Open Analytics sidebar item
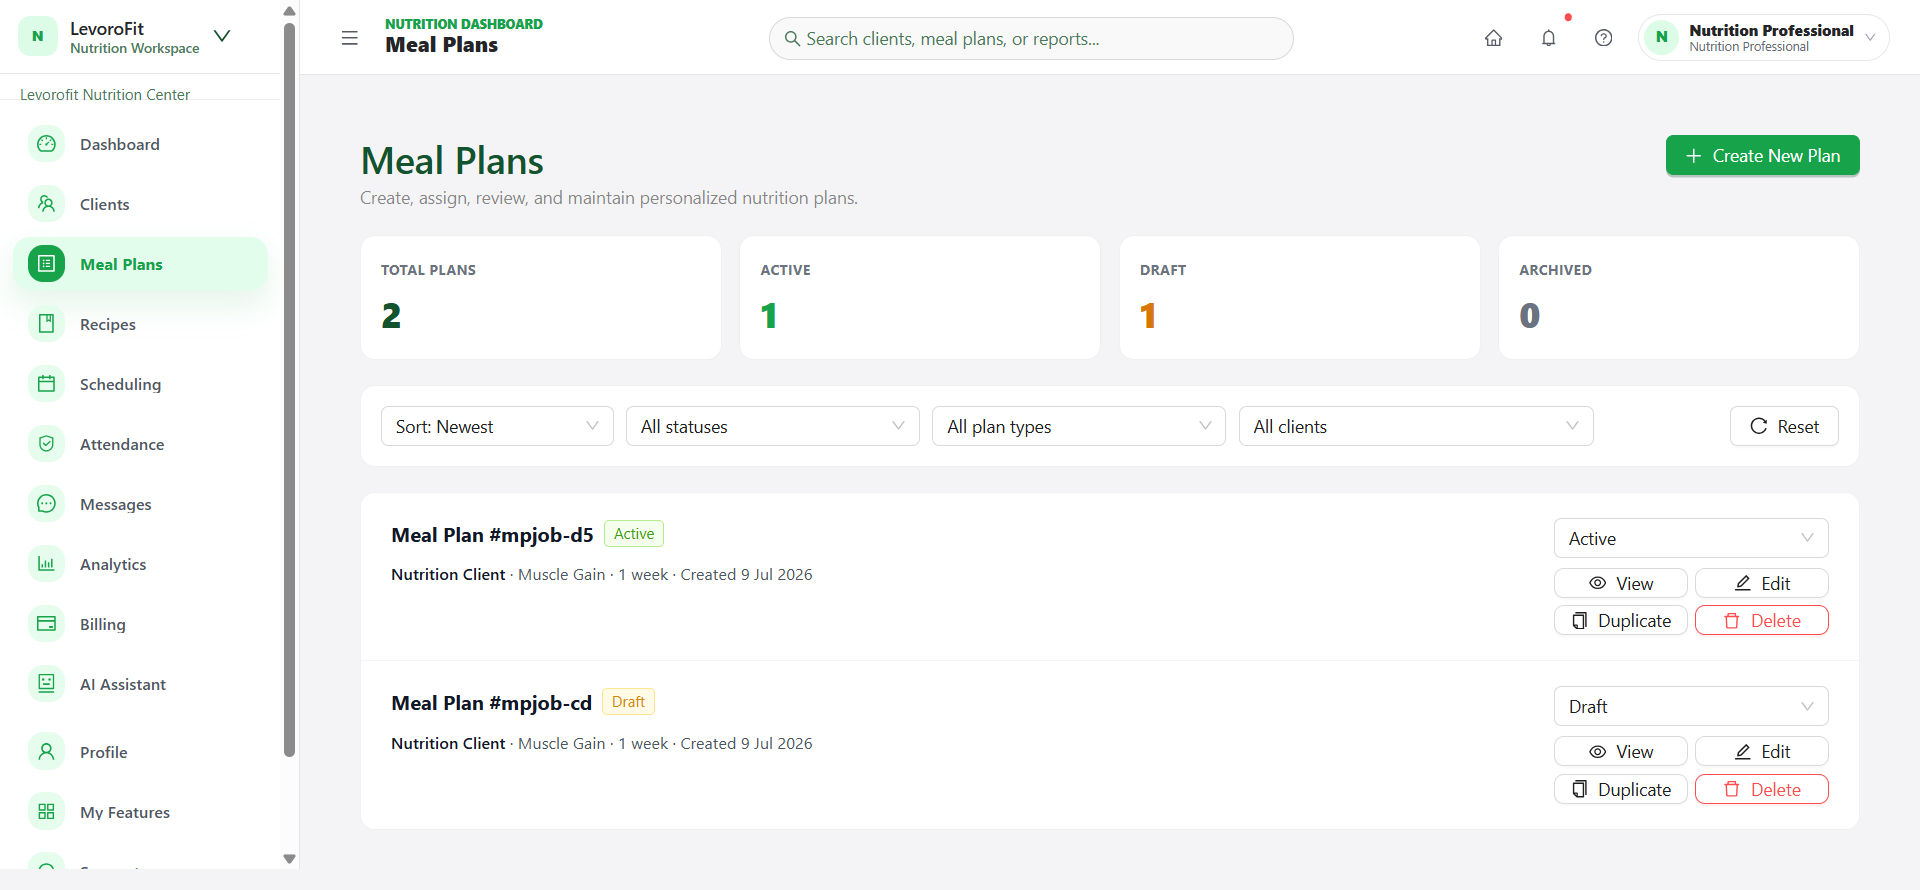 (x=140, y=564)
